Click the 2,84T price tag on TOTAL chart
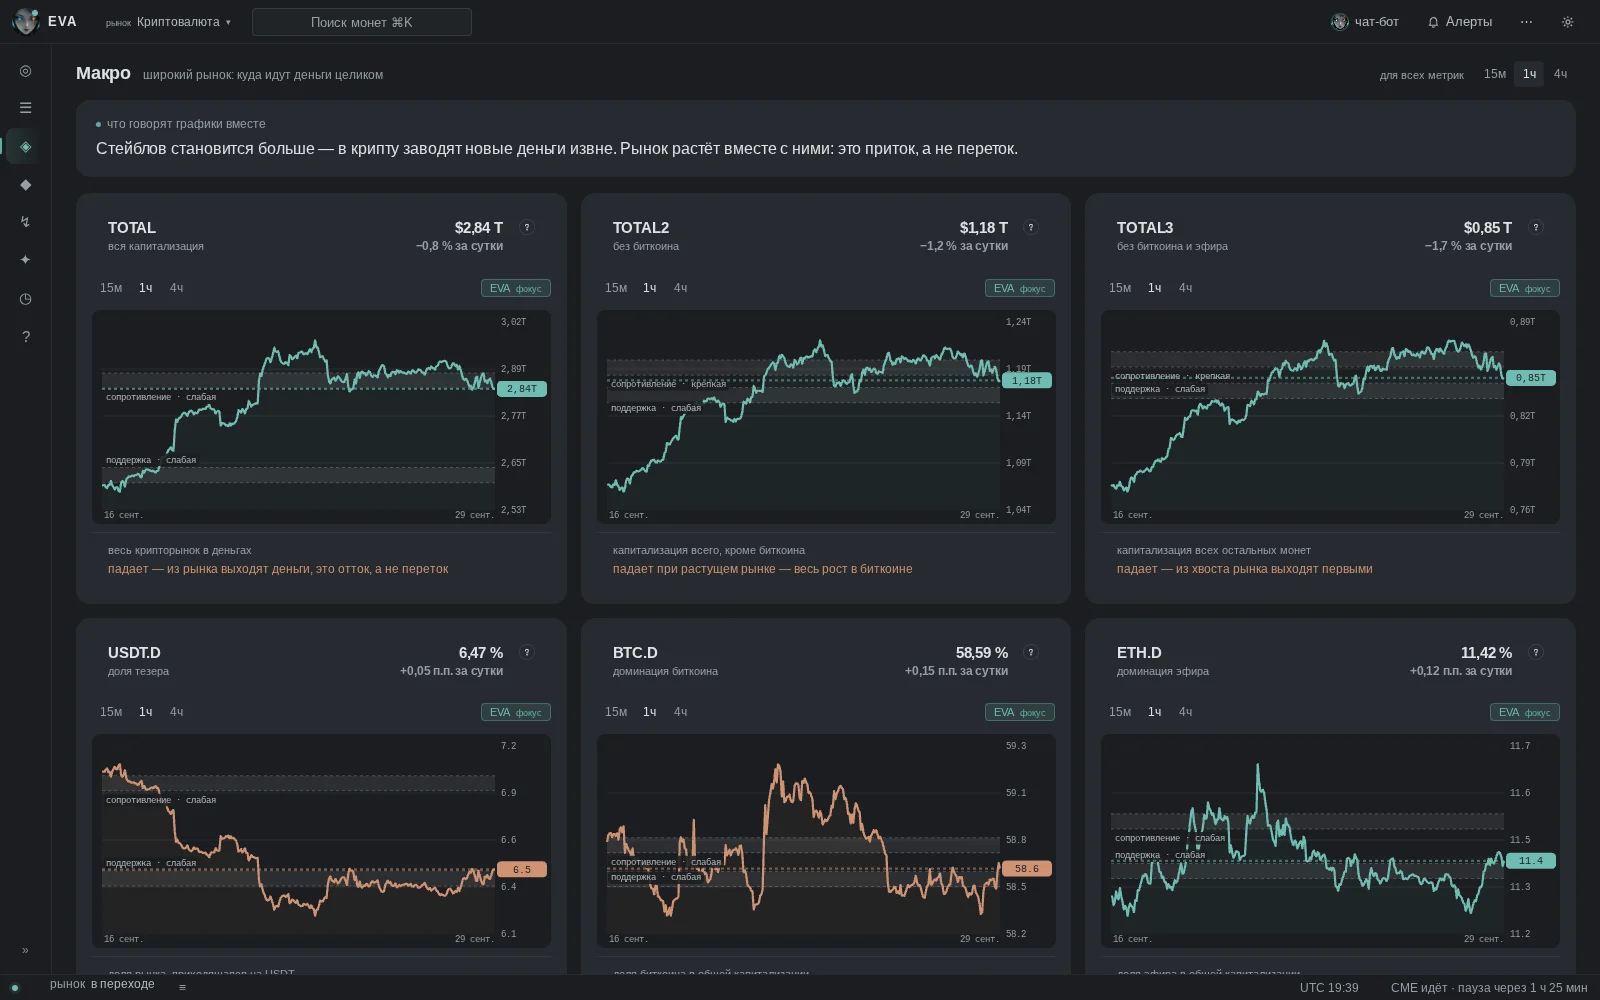The height and width of the screenshot is (1000, 1600). (522, 389)
